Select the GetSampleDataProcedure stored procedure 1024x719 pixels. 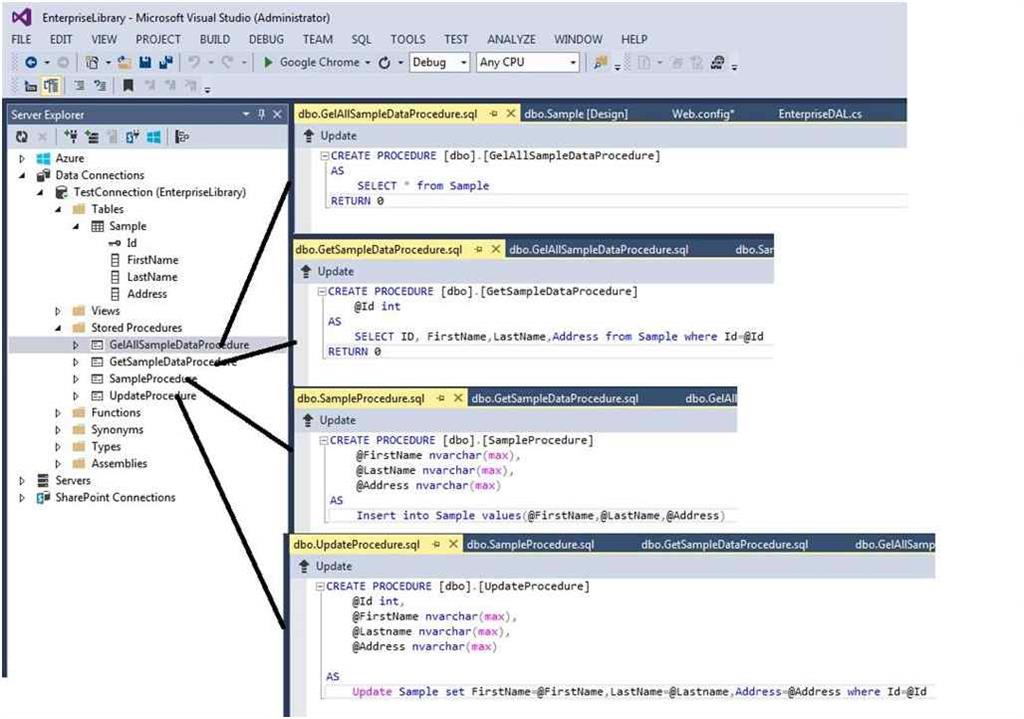pyautogui.click(x=172, y=362)
